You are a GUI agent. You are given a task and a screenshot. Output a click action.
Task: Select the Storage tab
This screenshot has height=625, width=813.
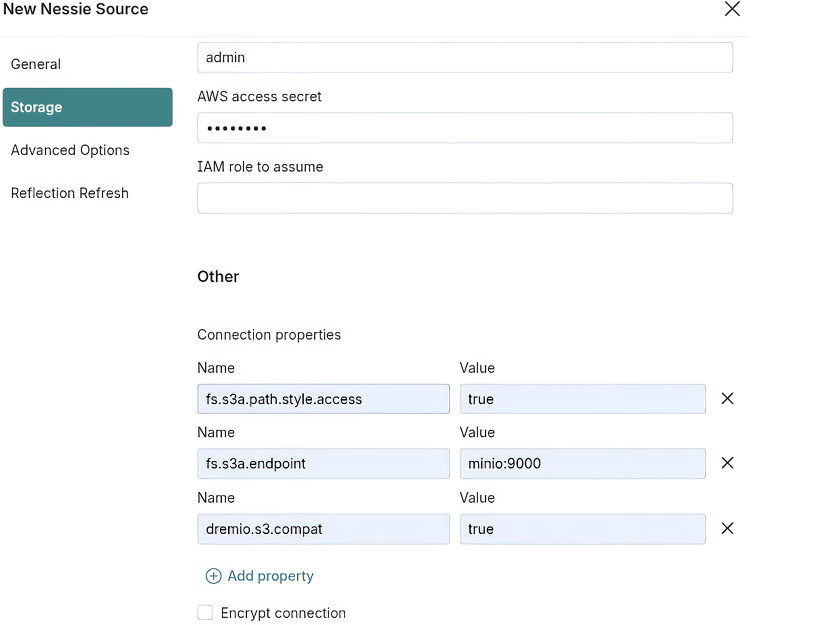coord(88,107)
